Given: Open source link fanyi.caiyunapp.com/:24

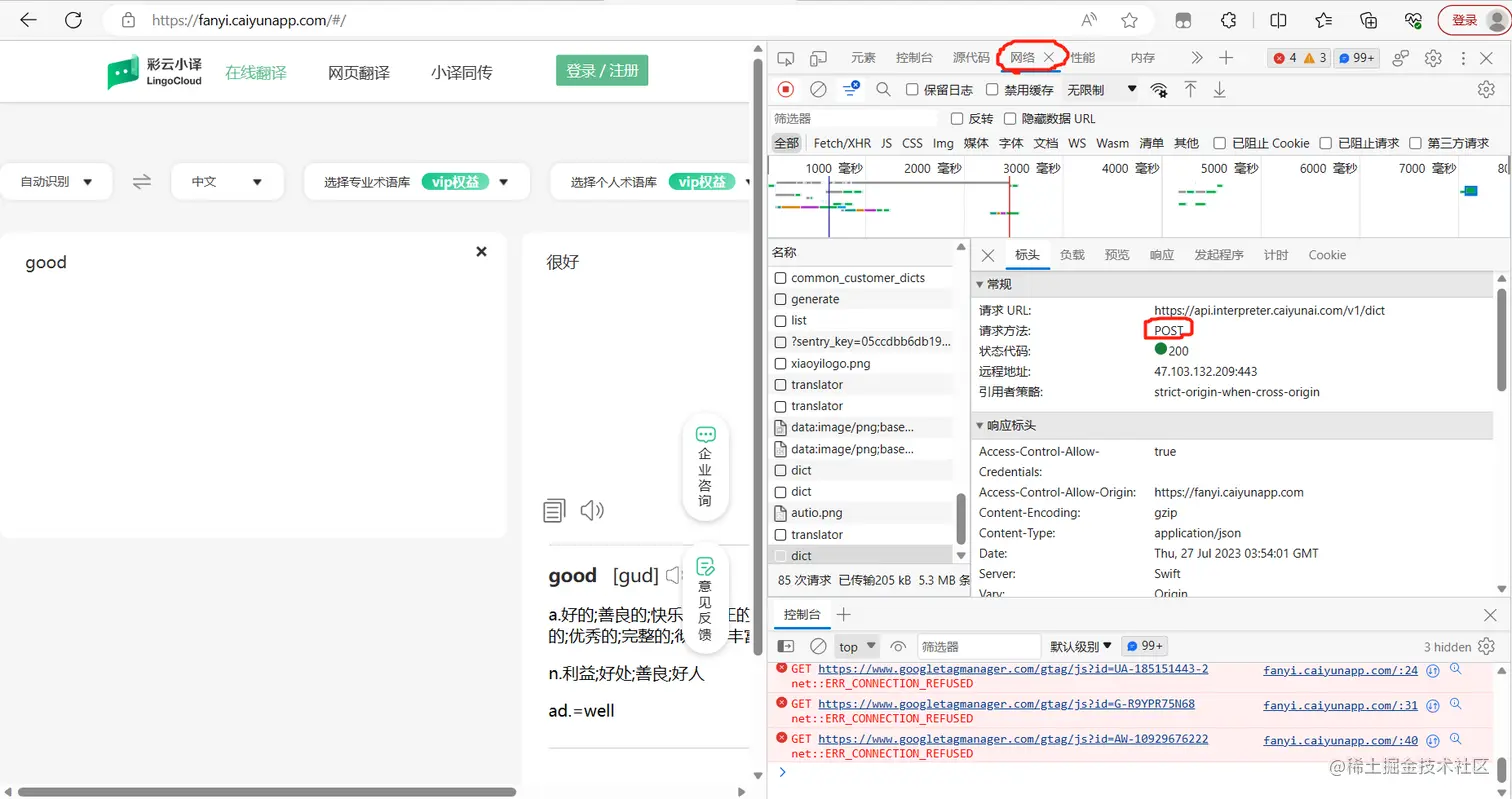Looking at the screenshot, I should point(1340,669).
